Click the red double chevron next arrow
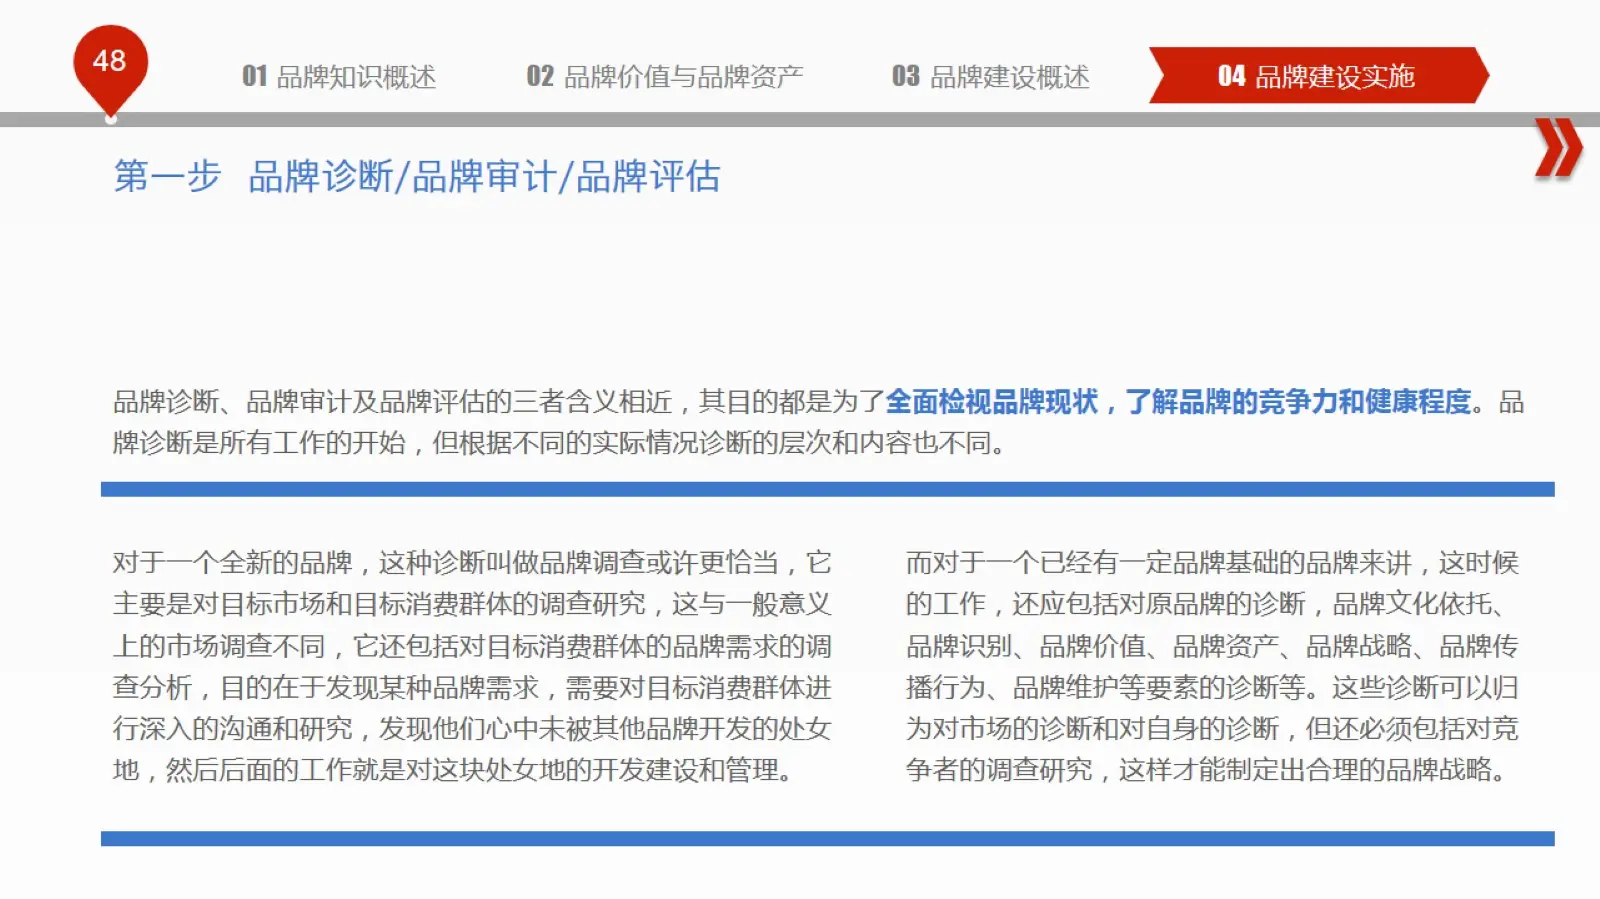This screenshot has width=1600, height=899. tap(1558, 148)
